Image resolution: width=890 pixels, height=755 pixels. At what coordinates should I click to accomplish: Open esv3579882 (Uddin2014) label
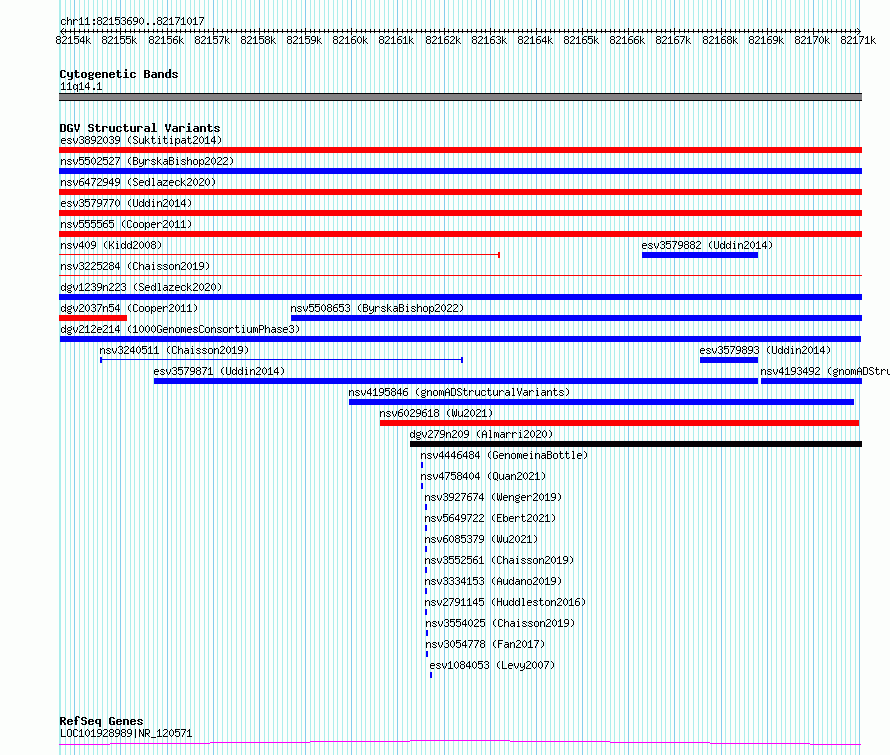[707, 245]
